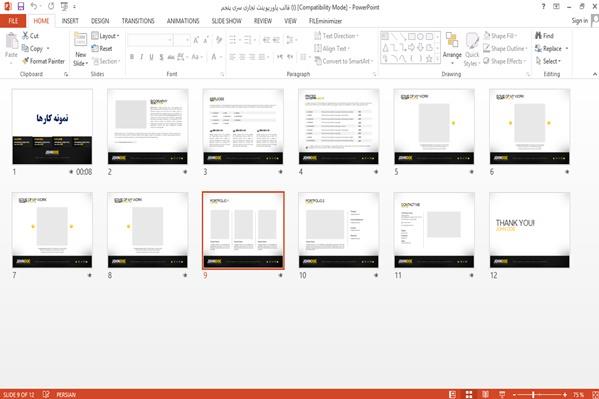599x399 pixels.
Task: Select slide 4 thumbnail
Action: click(338, 127)
